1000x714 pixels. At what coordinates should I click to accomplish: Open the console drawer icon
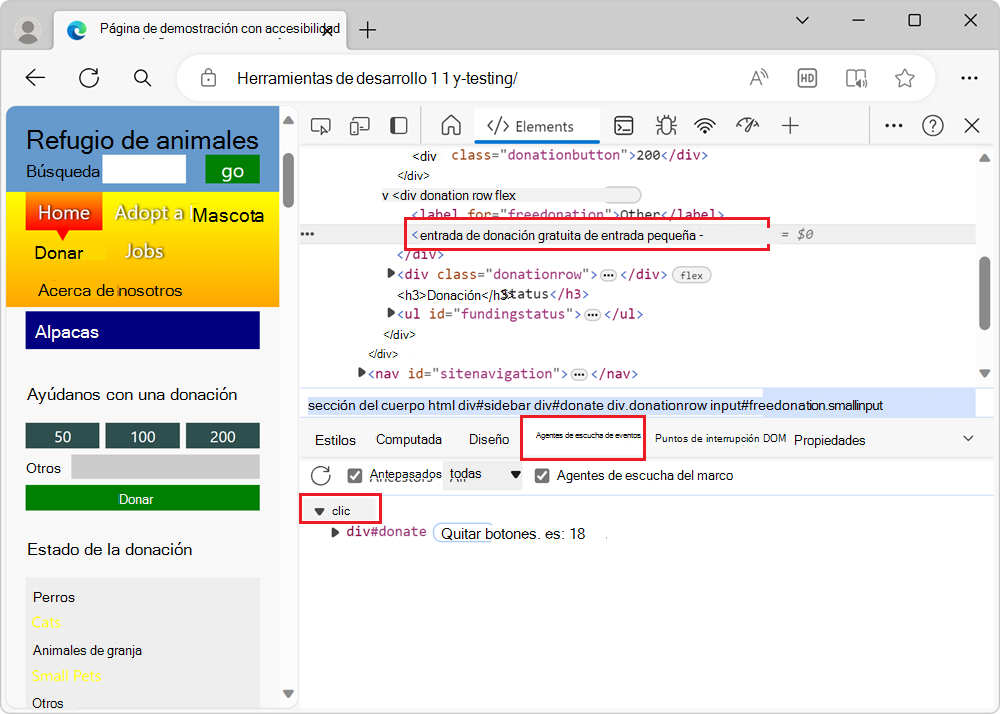pyautogui.click(x=624, y=126)
